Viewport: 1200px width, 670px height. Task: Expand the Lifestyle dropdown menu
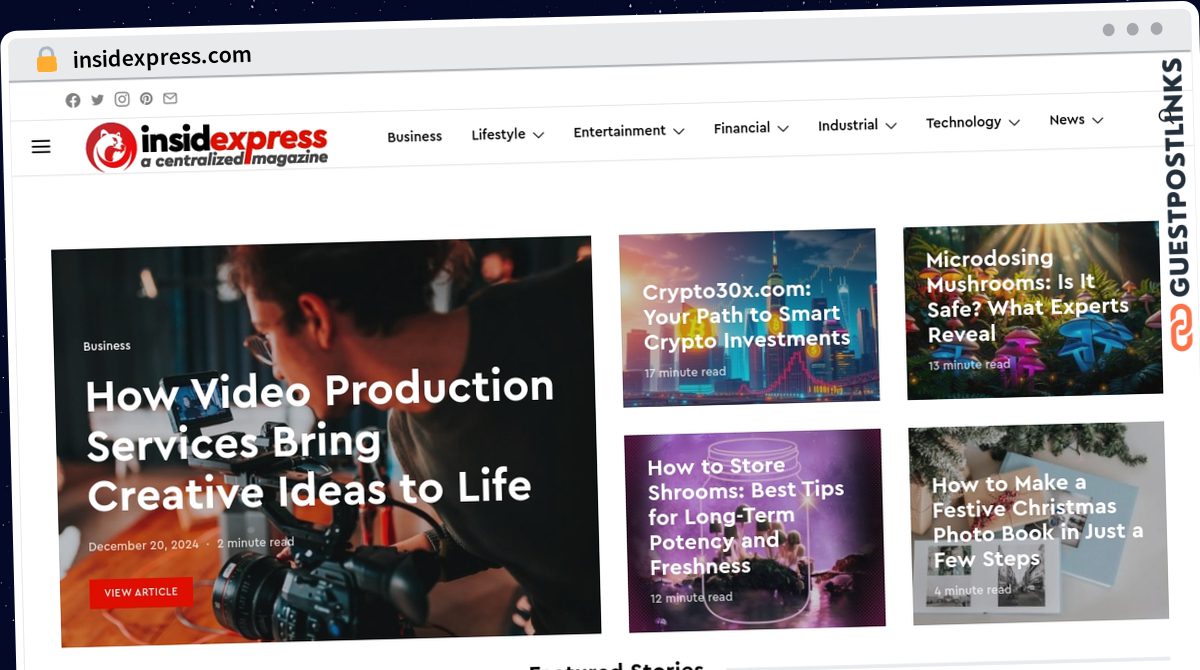(x=508, y=134)
